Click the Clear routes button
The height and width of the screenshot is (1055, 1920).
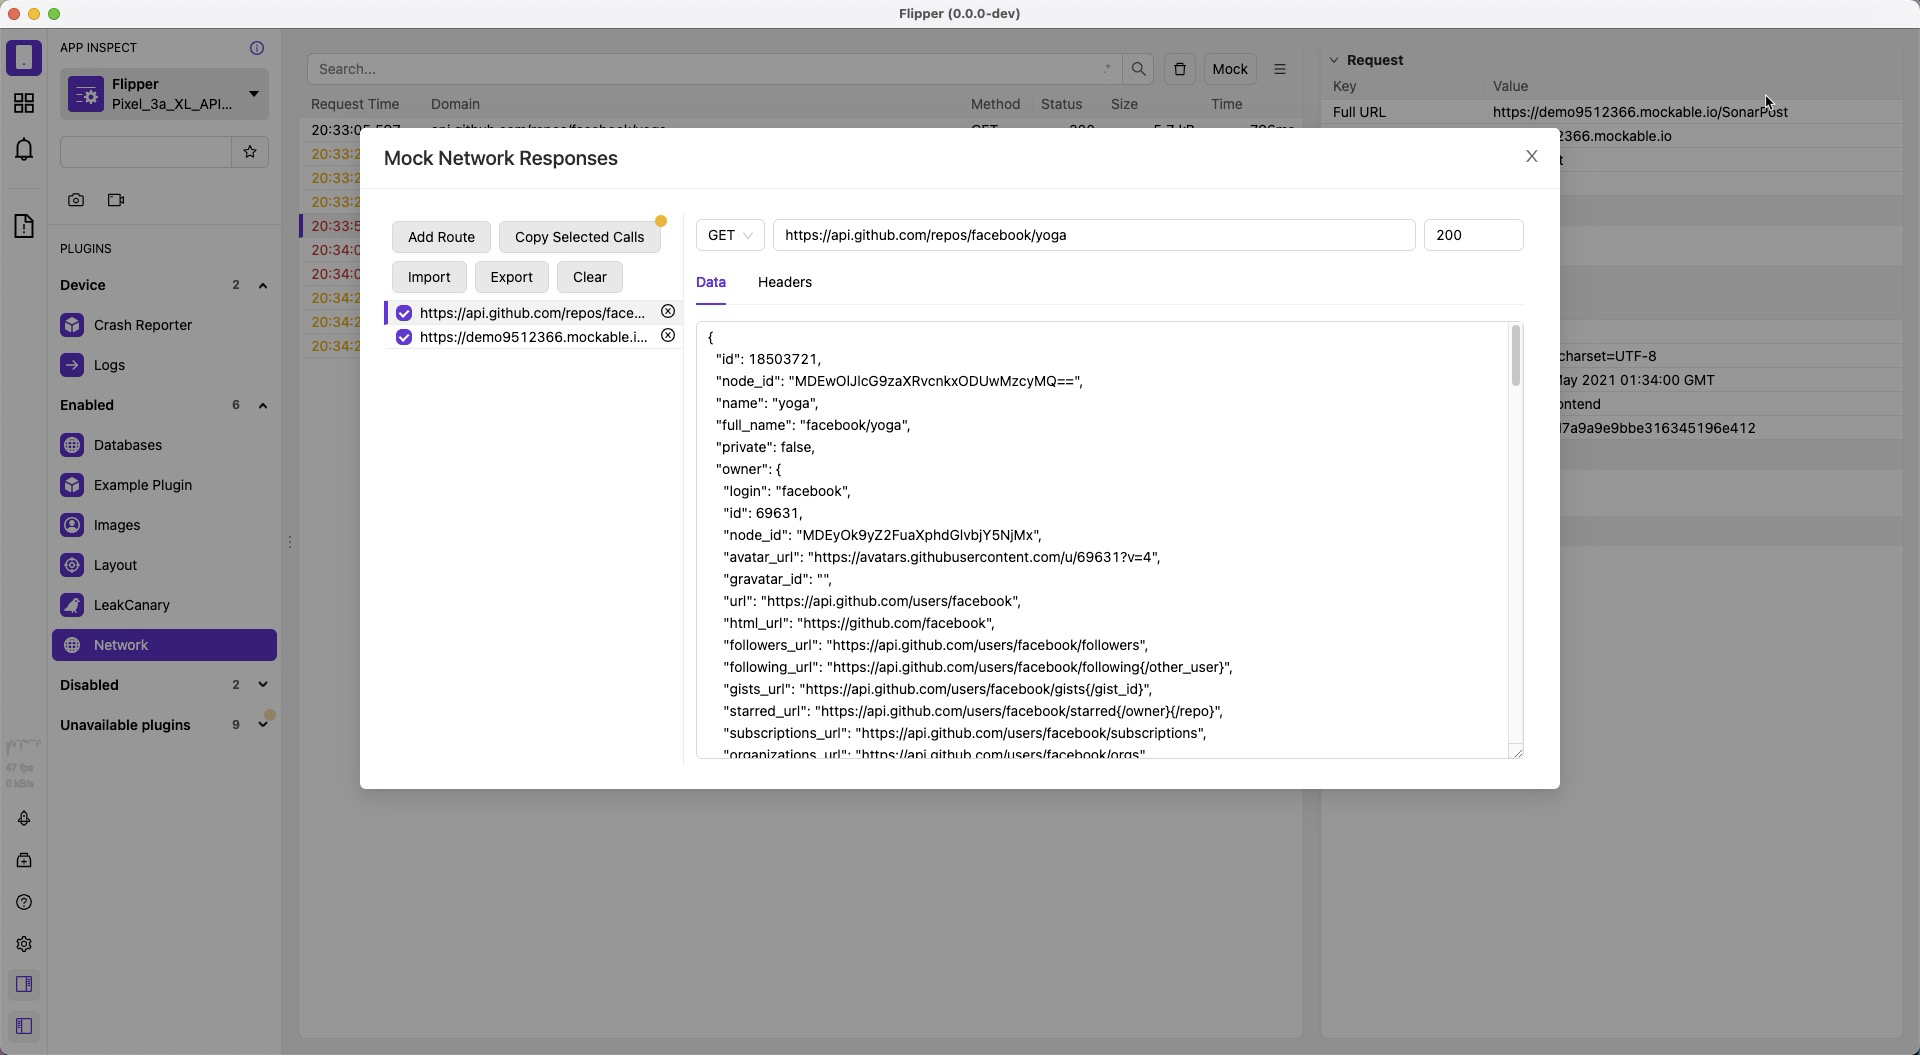pos(590,277)
